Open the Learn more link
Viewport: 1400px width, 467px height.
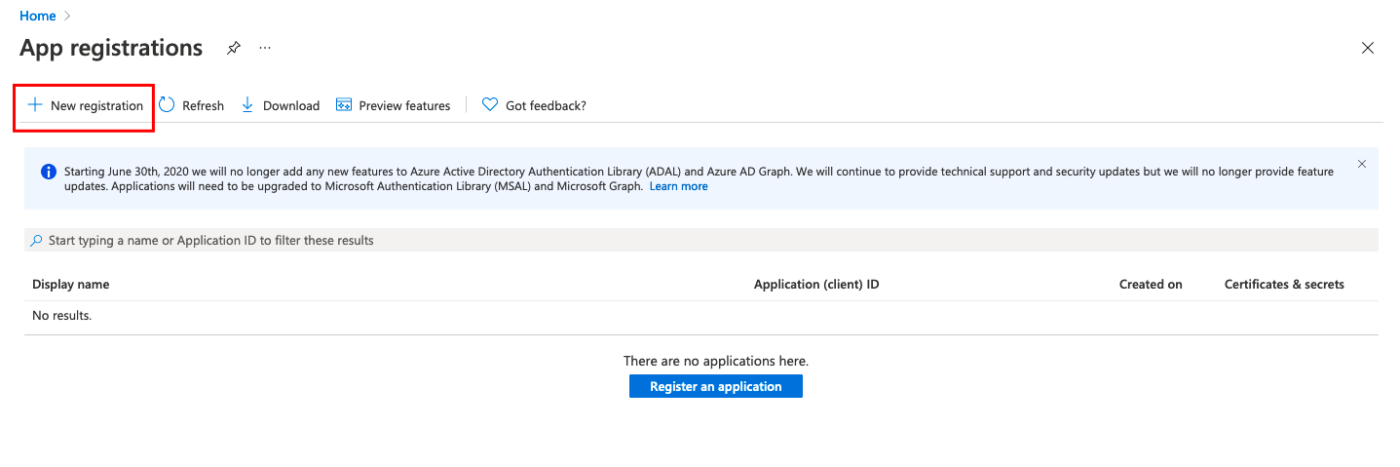coord(678,186)
